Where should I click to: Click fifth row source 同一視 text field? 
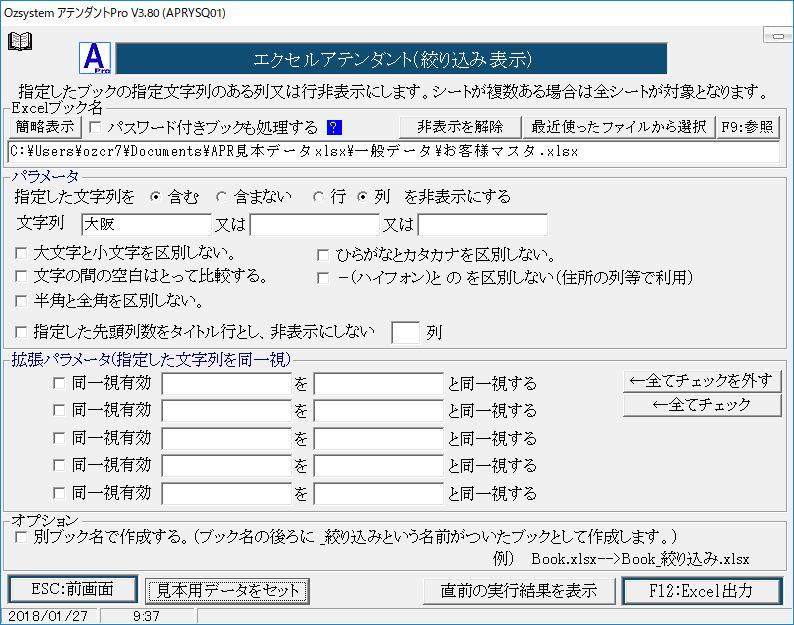tap(226, 493)
